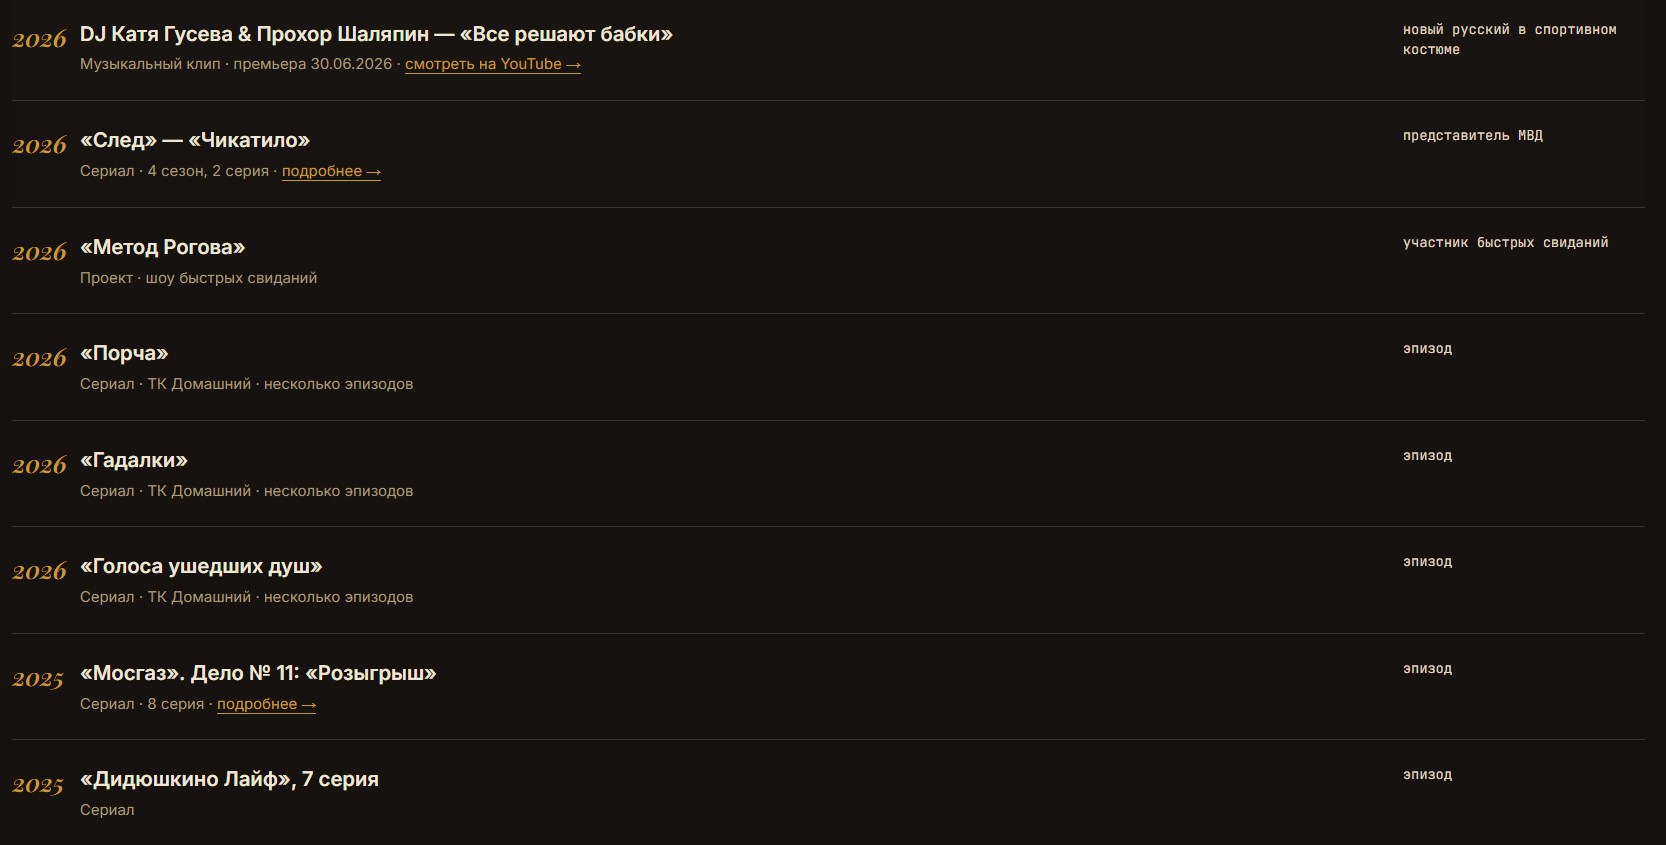Viewport: 1666px width, 845px height.
Task: Click role text 'представитель МВД'
Action: [1473, 136]
